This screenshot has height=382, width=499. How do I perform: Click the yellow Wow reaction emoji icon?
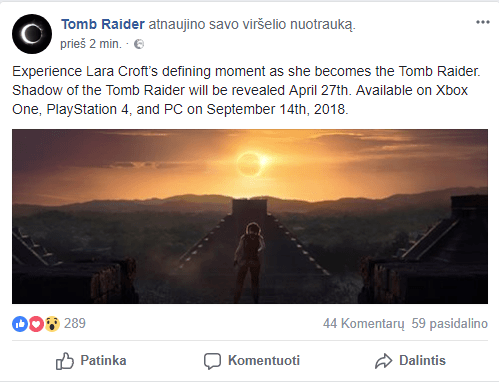(x=52, y=323)
